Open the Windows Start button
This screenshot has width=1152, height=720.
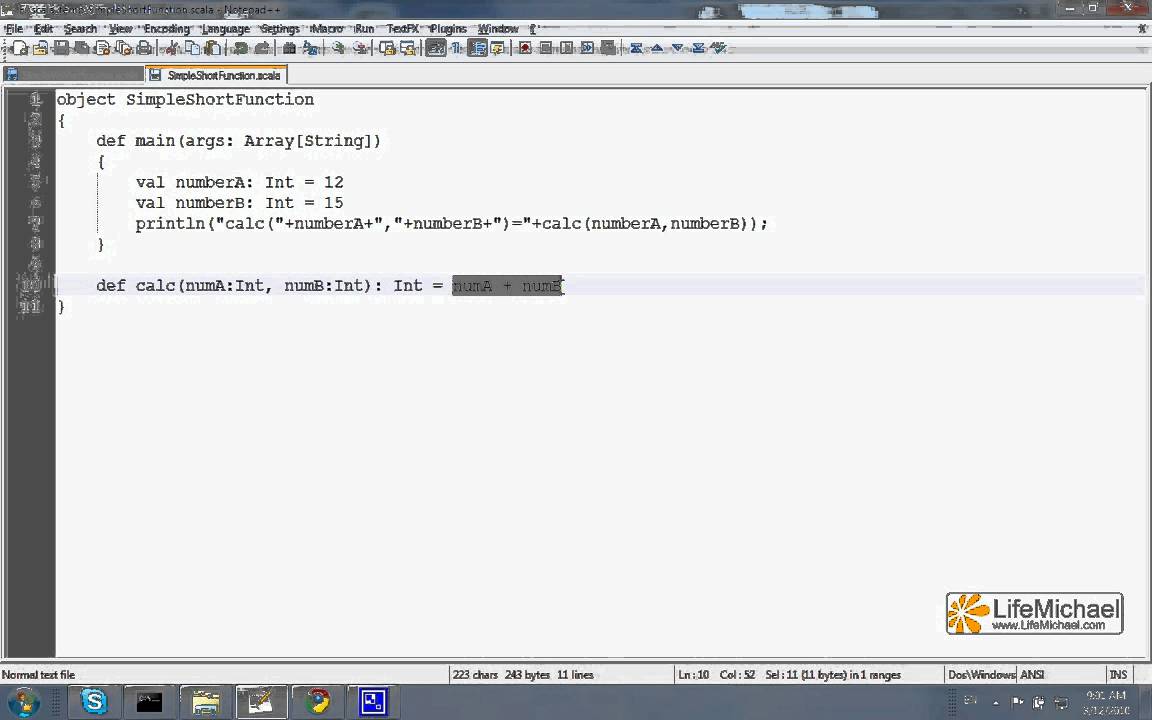pos(24,702)
